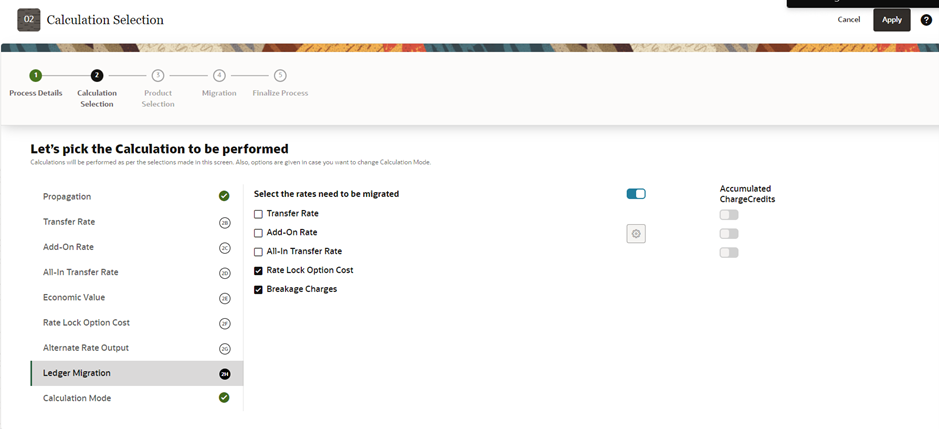
Task: Uncheck the Breakage Charges checkbox
Action: 258,289
